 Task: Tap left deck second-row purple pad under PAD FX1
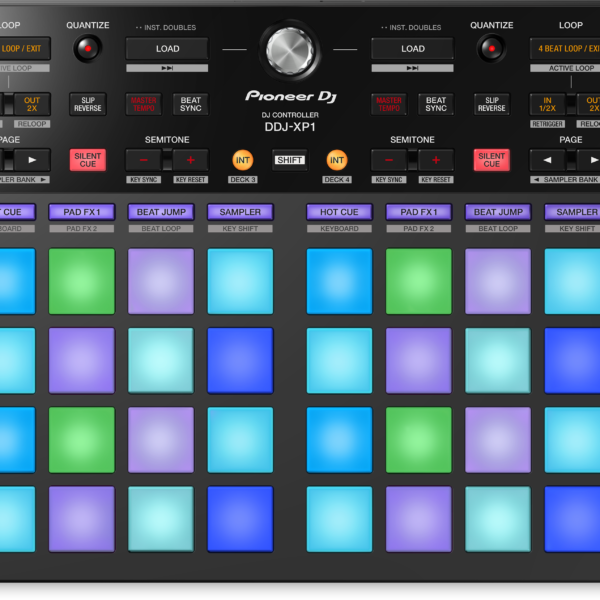click(x=82, y=360)
